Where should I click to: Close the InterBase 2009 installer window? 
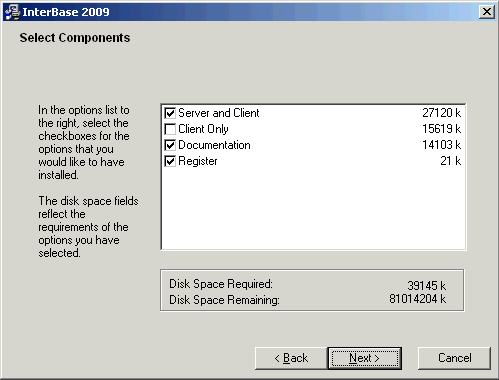pyautogui.click(x=487, y=12)
